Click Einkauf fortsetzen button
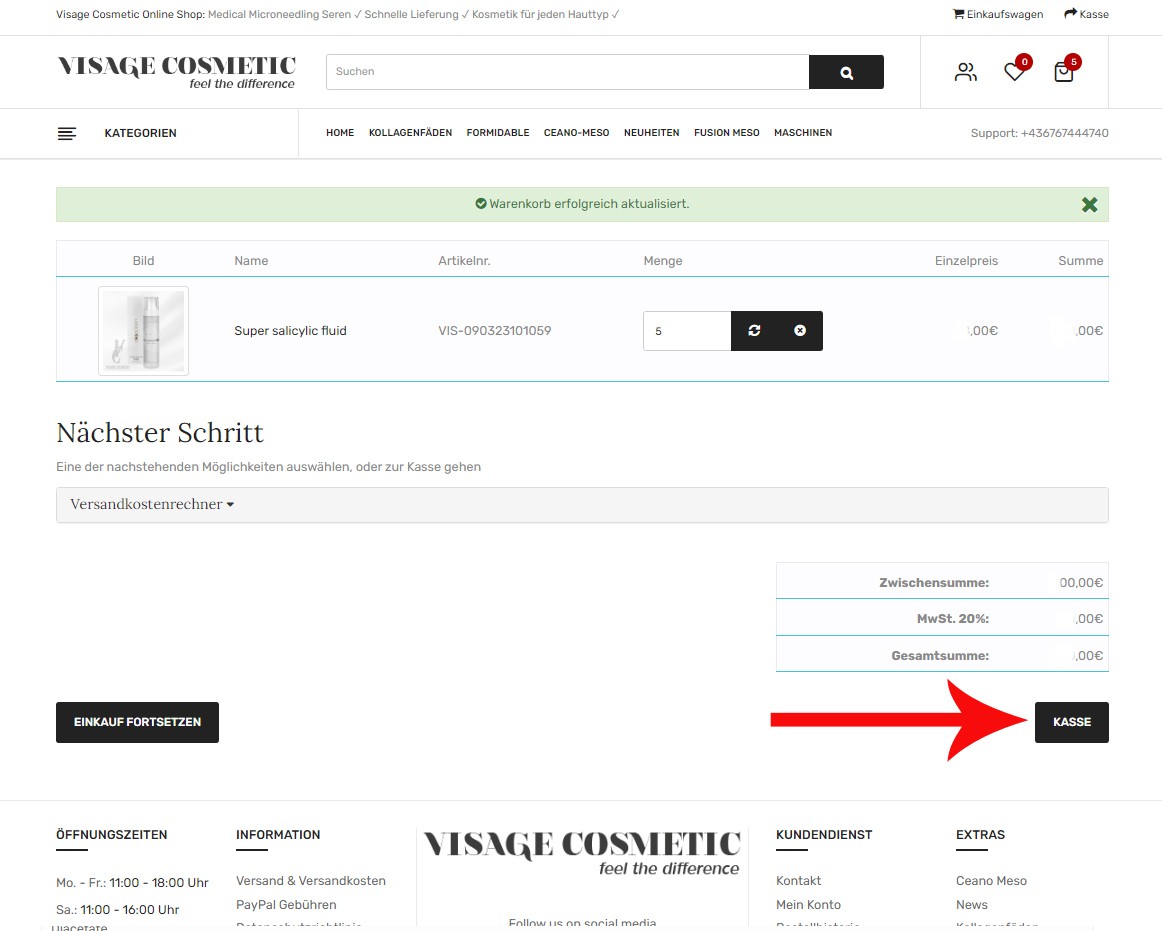Screen dimensions: 1162x931 (137, 722)
